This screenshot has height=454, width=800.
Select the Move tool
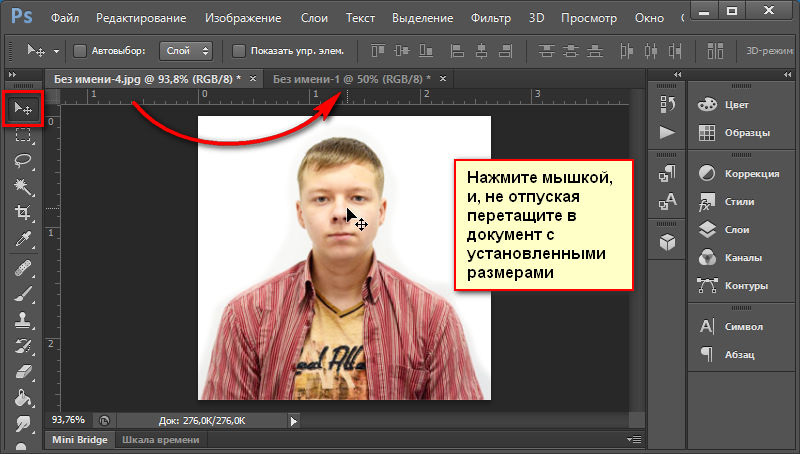pos(23,108)
